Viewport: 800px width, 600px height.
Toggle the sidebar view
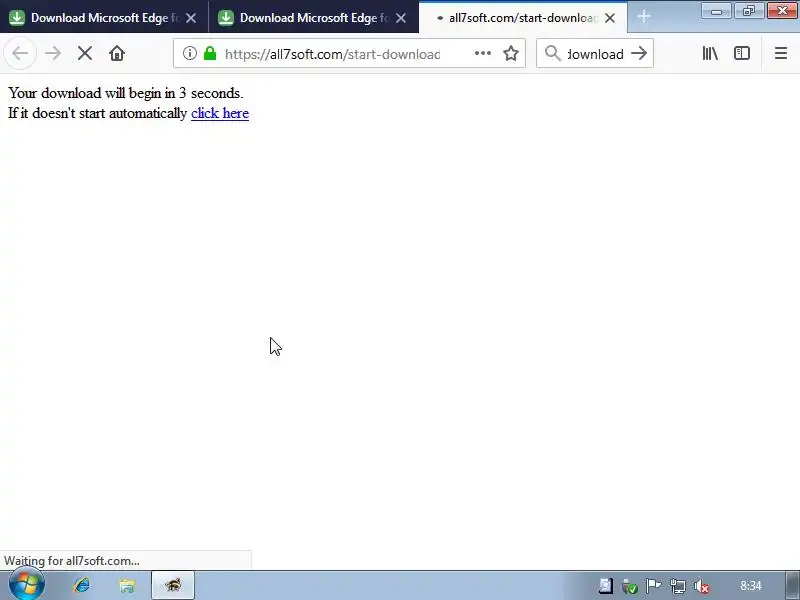tap(742, 53)
